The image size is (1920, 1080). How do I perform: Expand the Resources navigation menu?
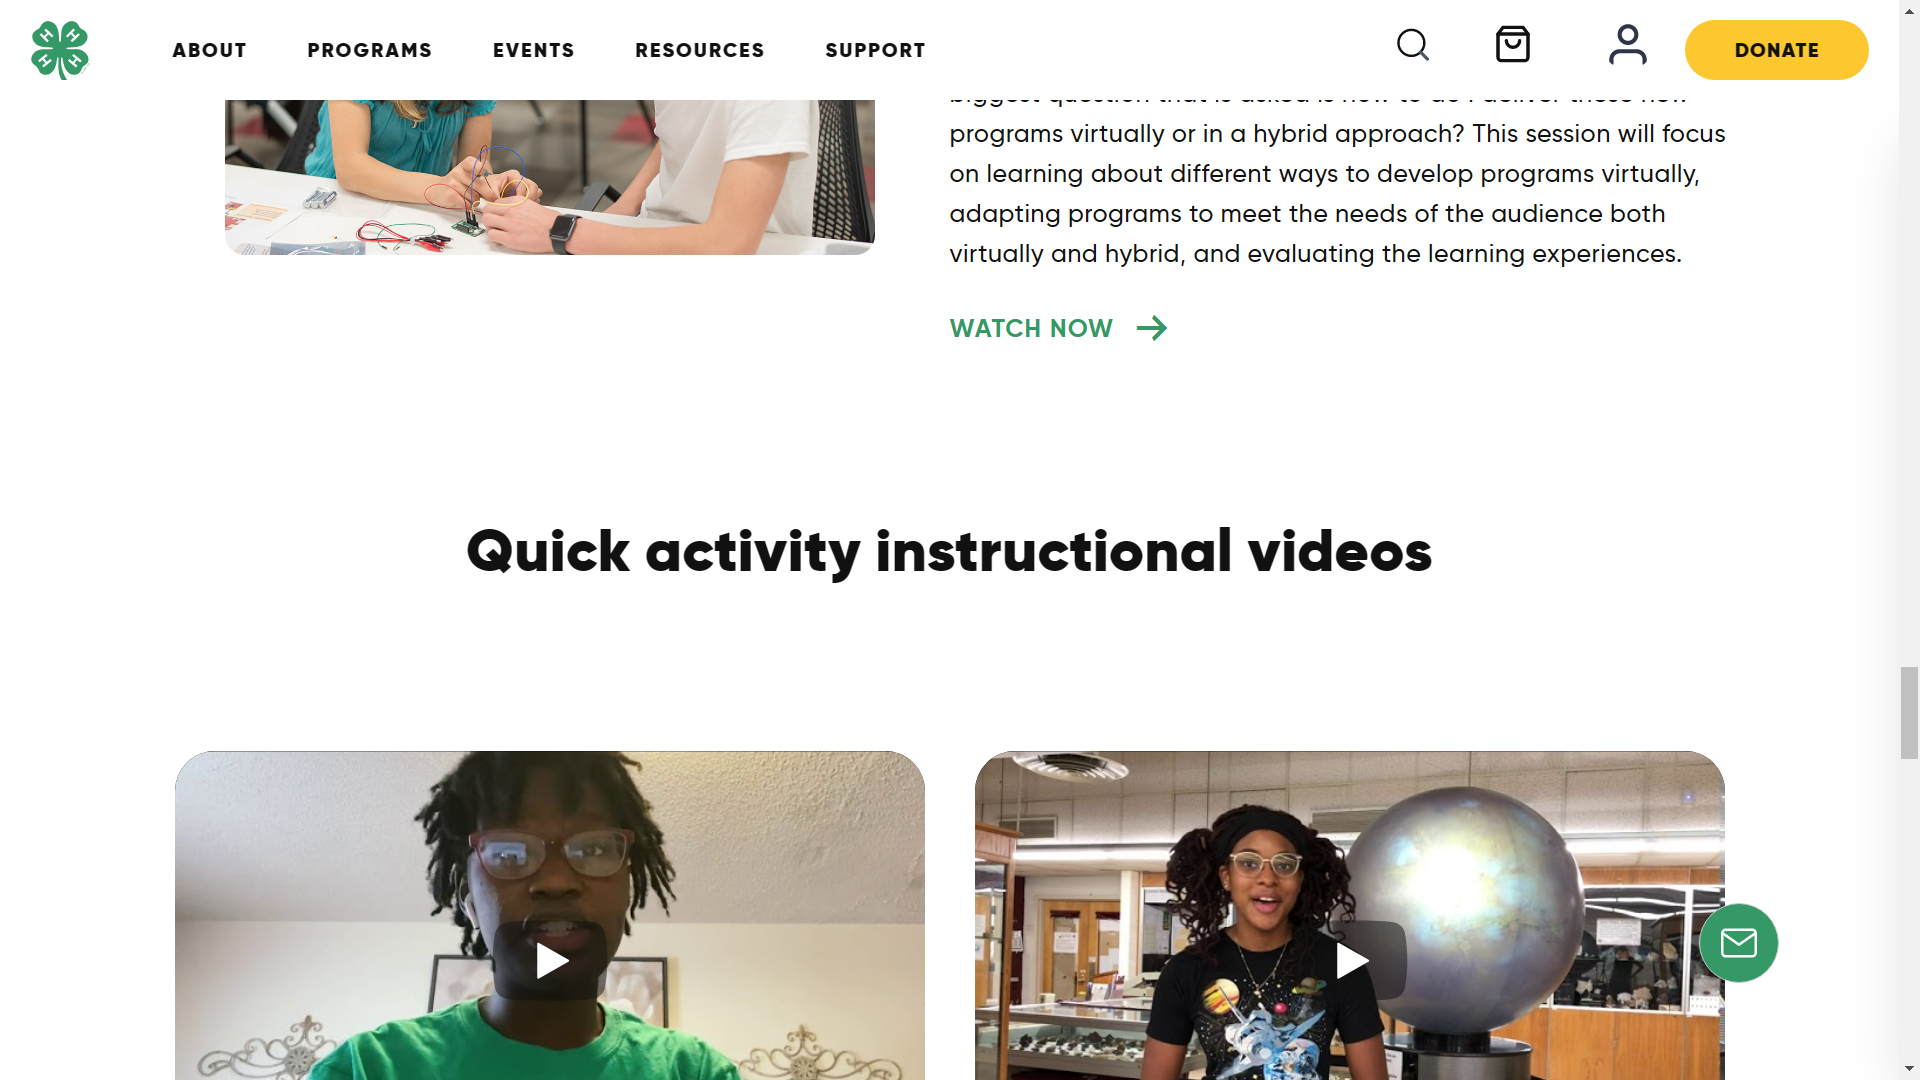[700, 50]
